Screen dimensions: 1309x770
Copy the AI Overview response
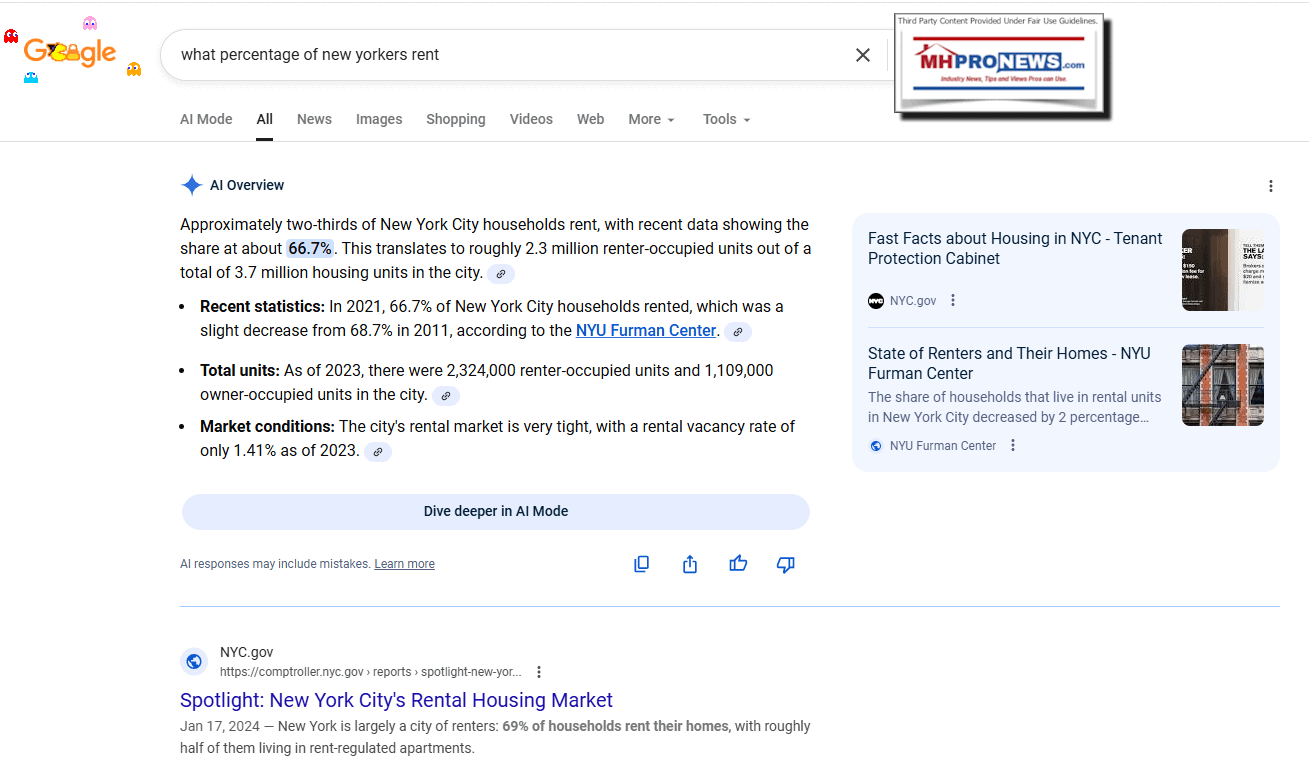pyautogui.click(x=641, y=564)
